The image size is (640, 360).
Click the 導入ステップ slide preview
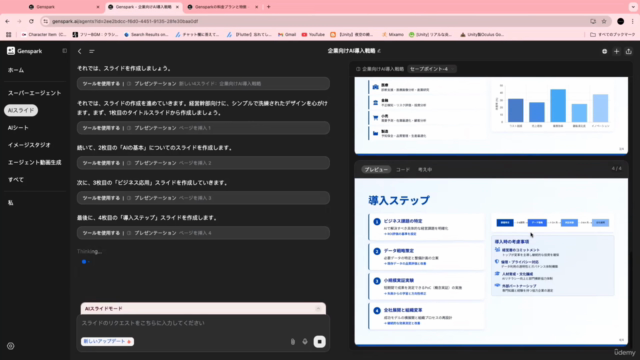[491, 262]
